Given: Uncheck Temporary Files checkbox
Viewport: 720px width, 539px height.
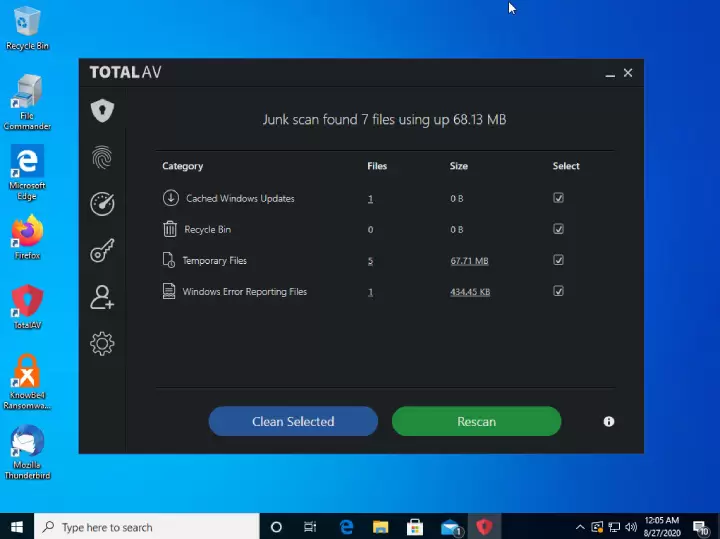Looking at the screenshot, I should pos(558,260).
